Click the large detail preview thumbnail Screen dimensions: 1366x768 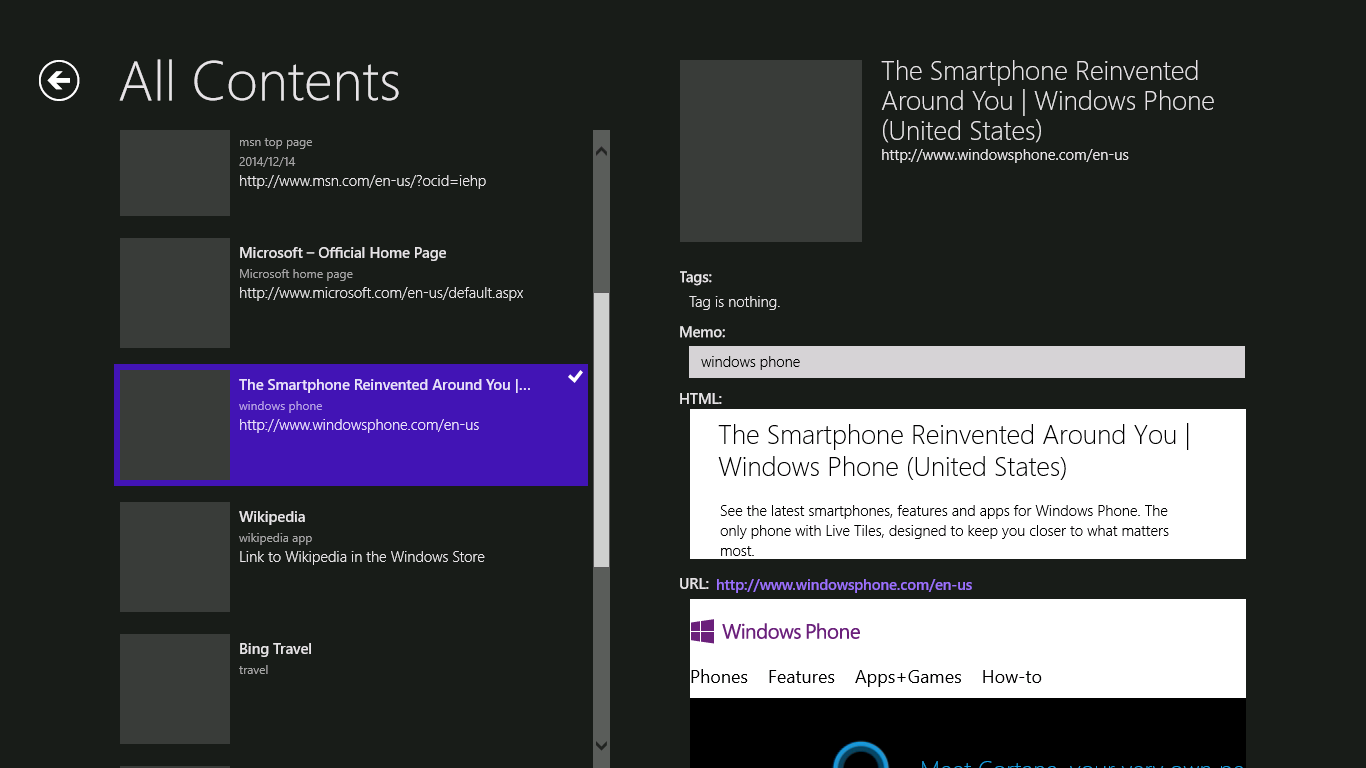point(770,151)
